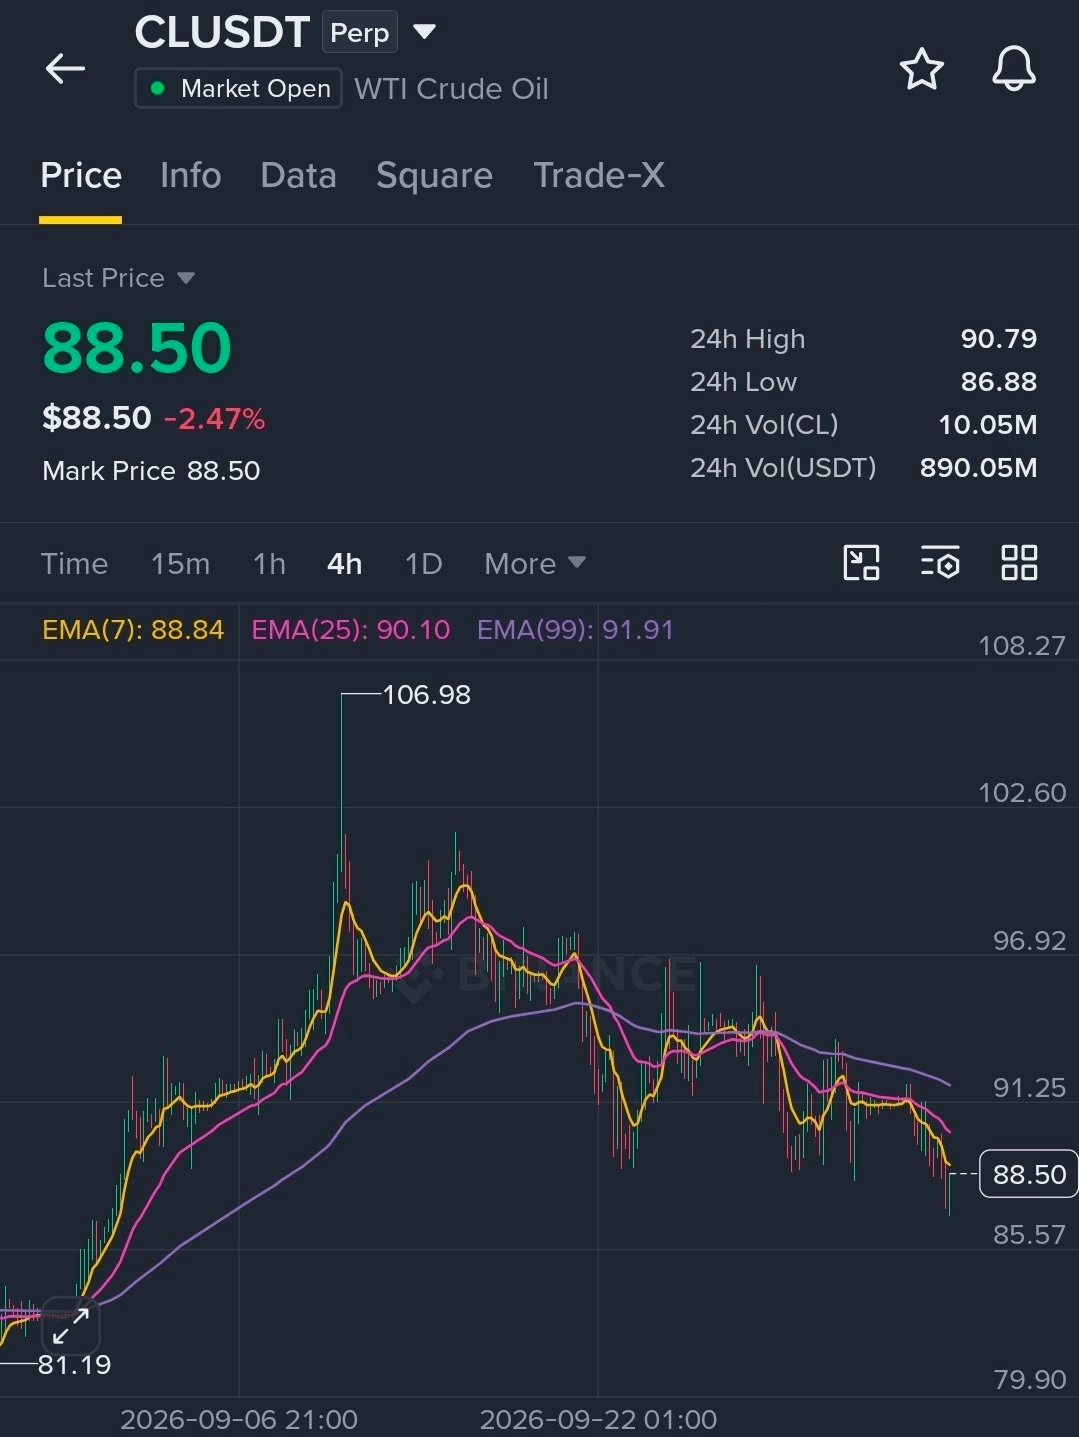Viewport: 1079px width, 1437px height.
Task: Open the More timeframes dropdown
Action: pos(534,564)
